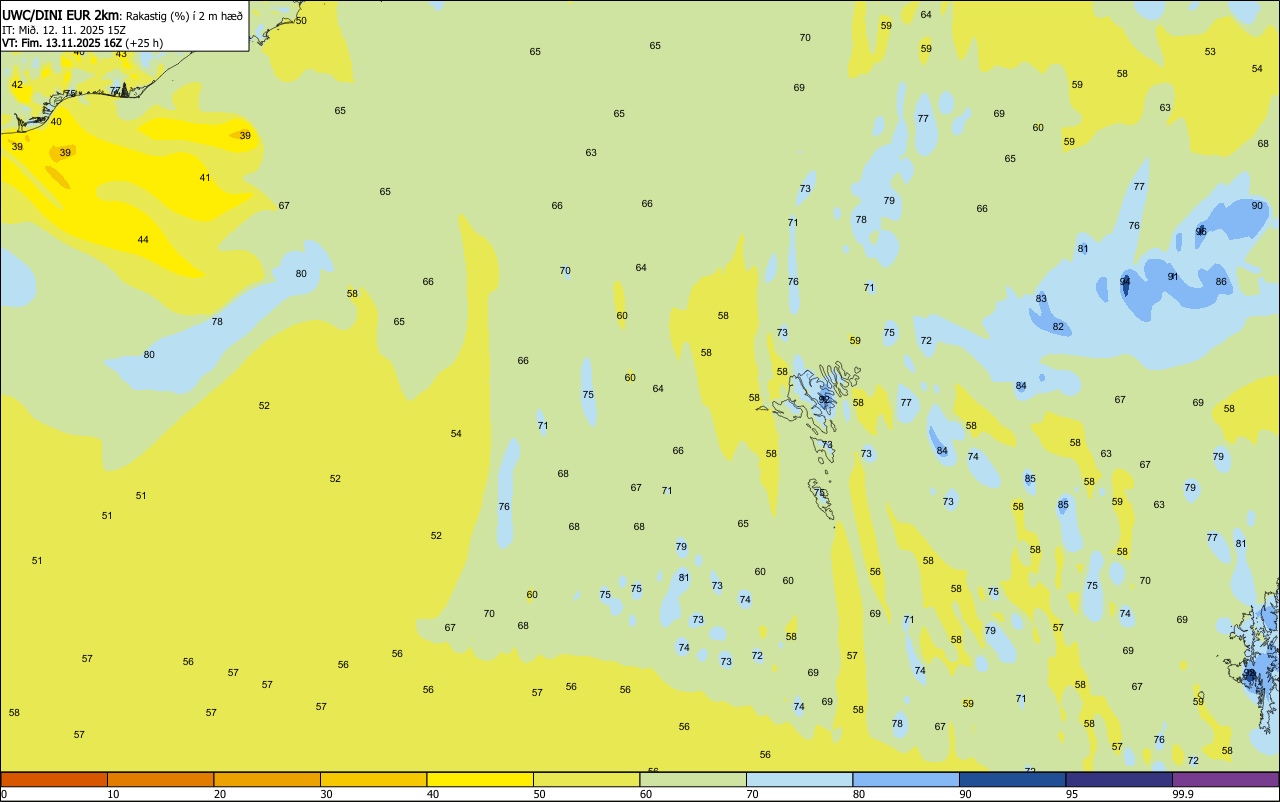1280x802 pixels.
Task: Click the '10' legend tick label
Action: 113,794
